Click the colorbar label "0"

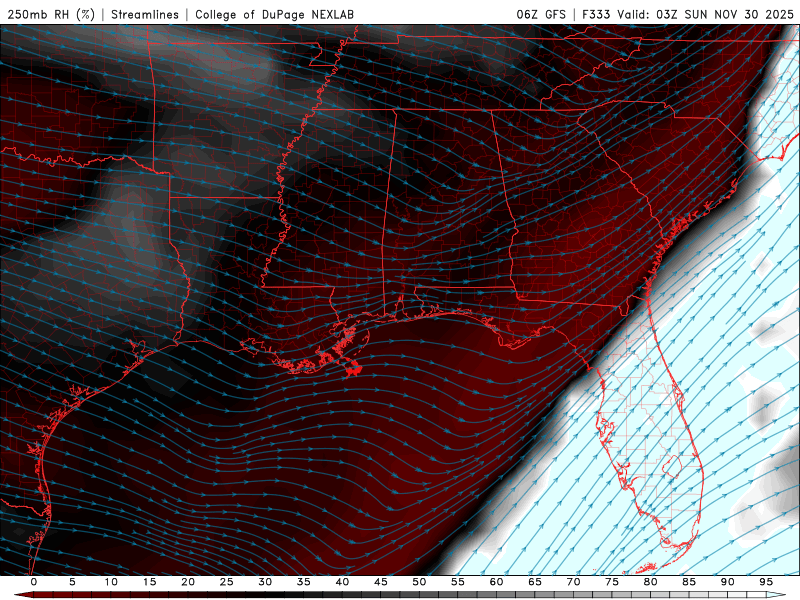coord(34,582)
